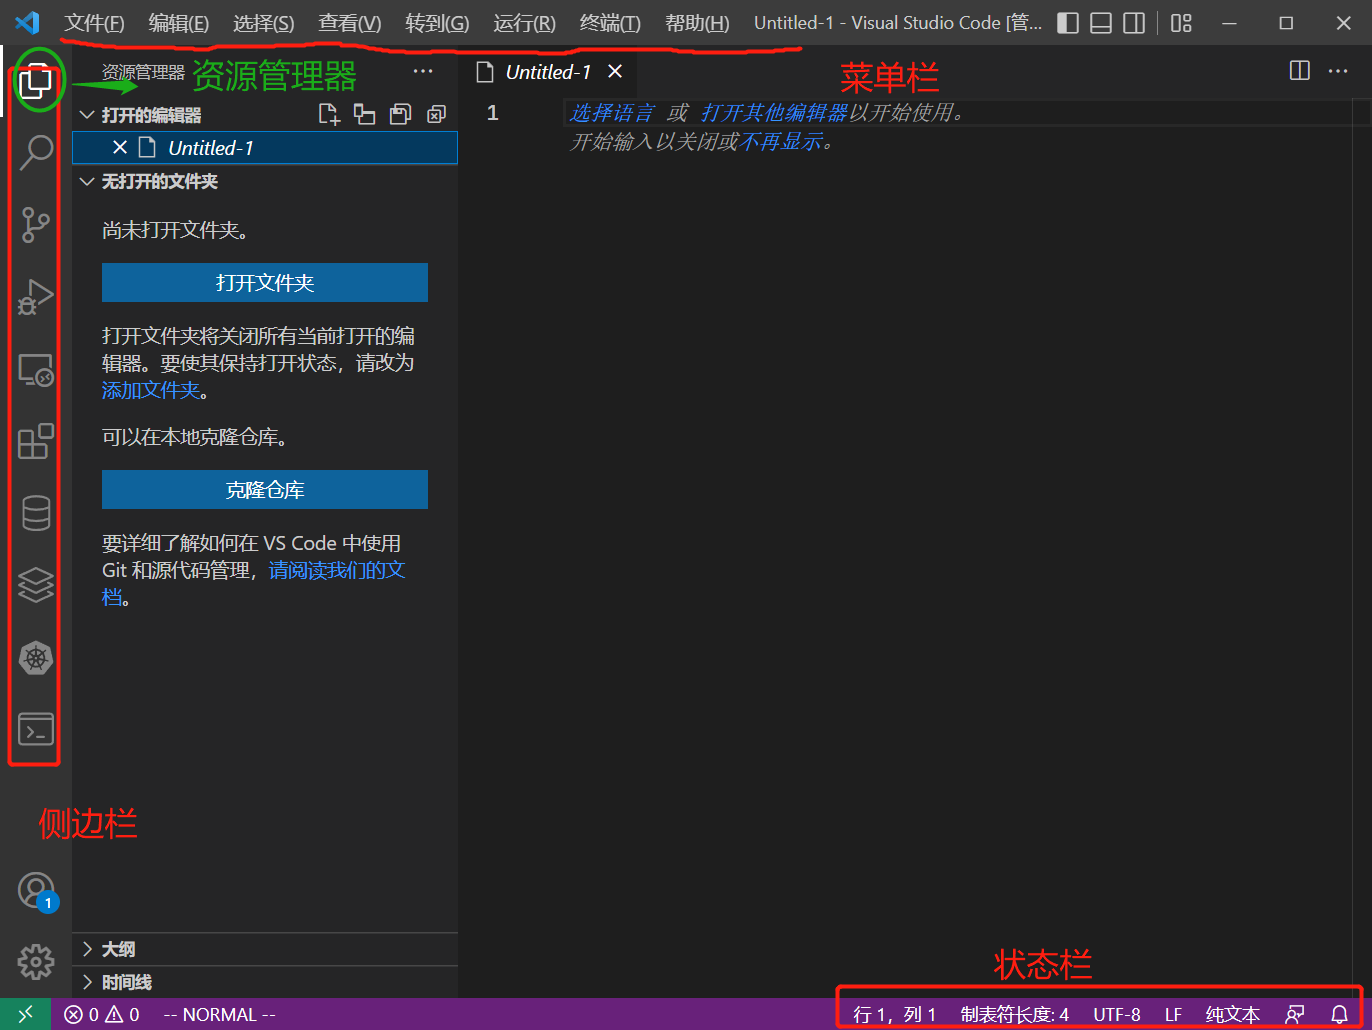Open the notifications bell

click(1340, 1014)
